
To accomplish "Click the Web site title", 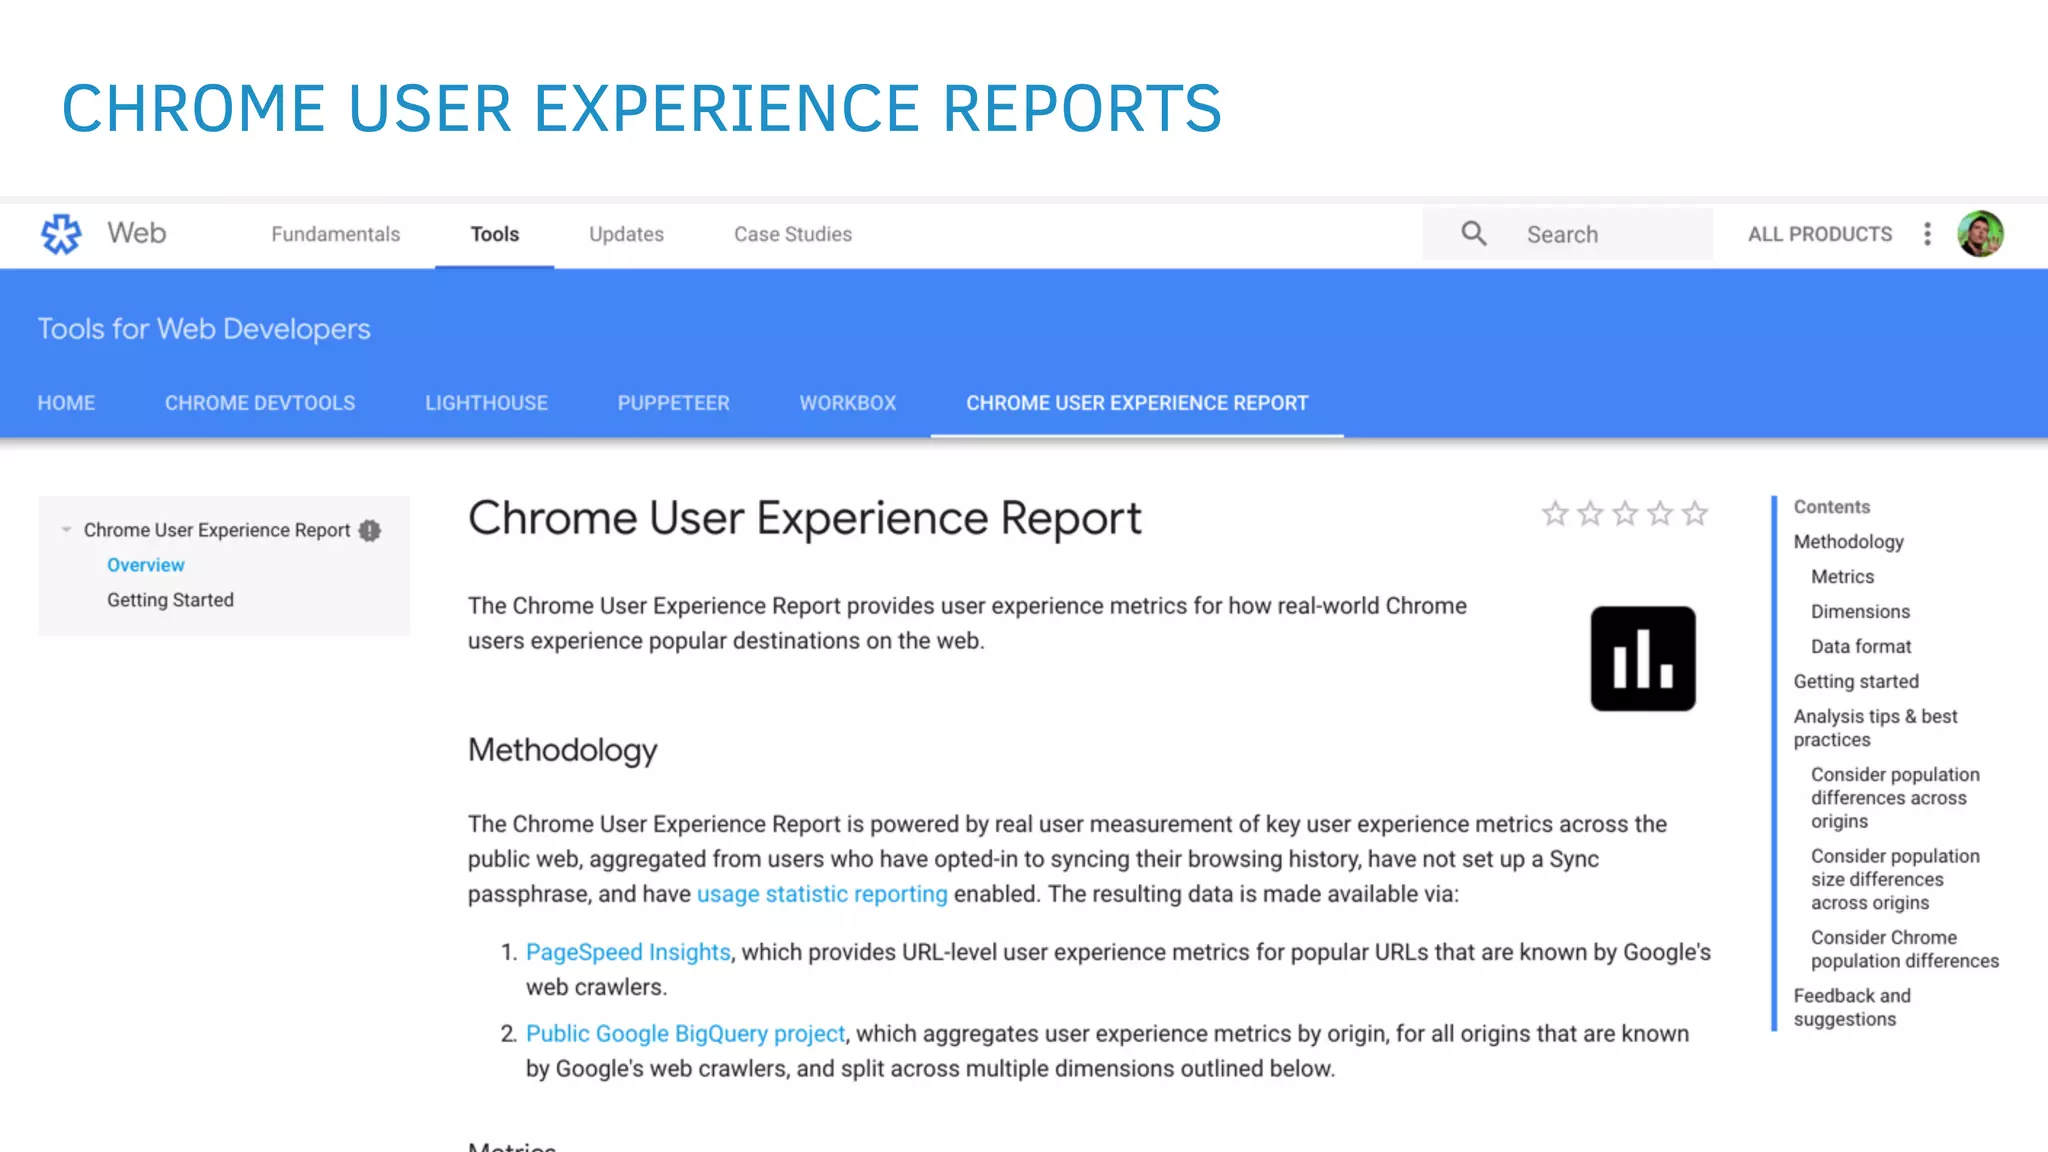I will pyautogui.click(x=137, y=233).
